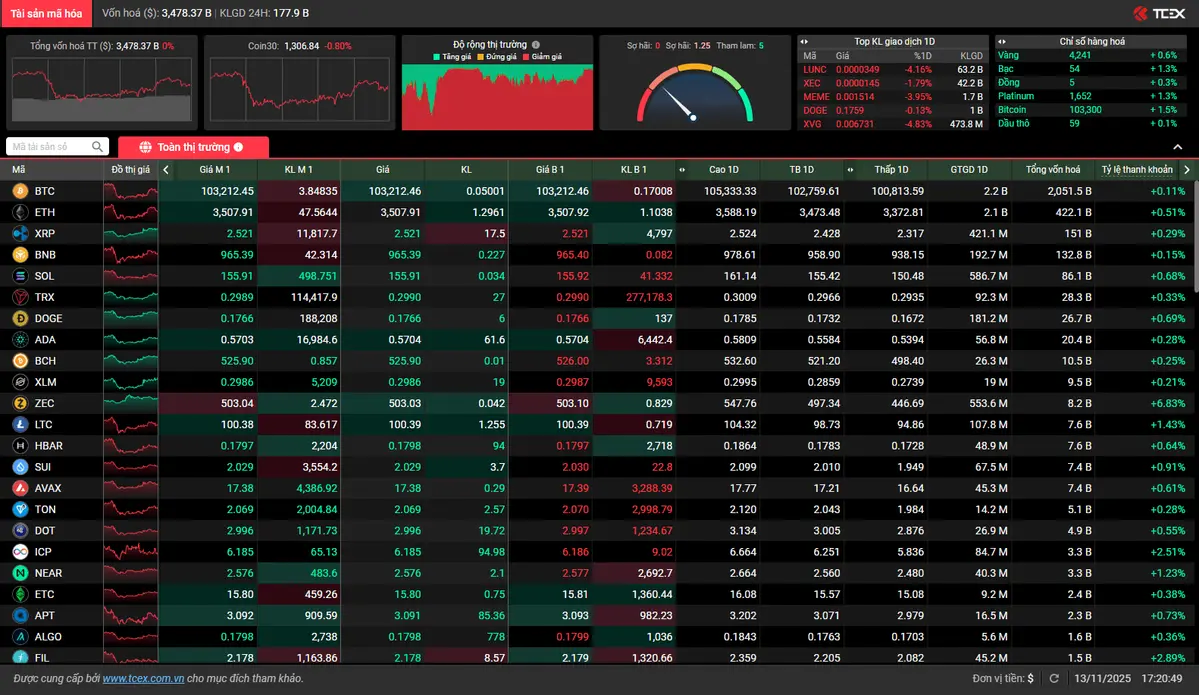Click the TCEX logo
The width and height of the screenshot is (1199, 695).
[x=1159, y=13]
